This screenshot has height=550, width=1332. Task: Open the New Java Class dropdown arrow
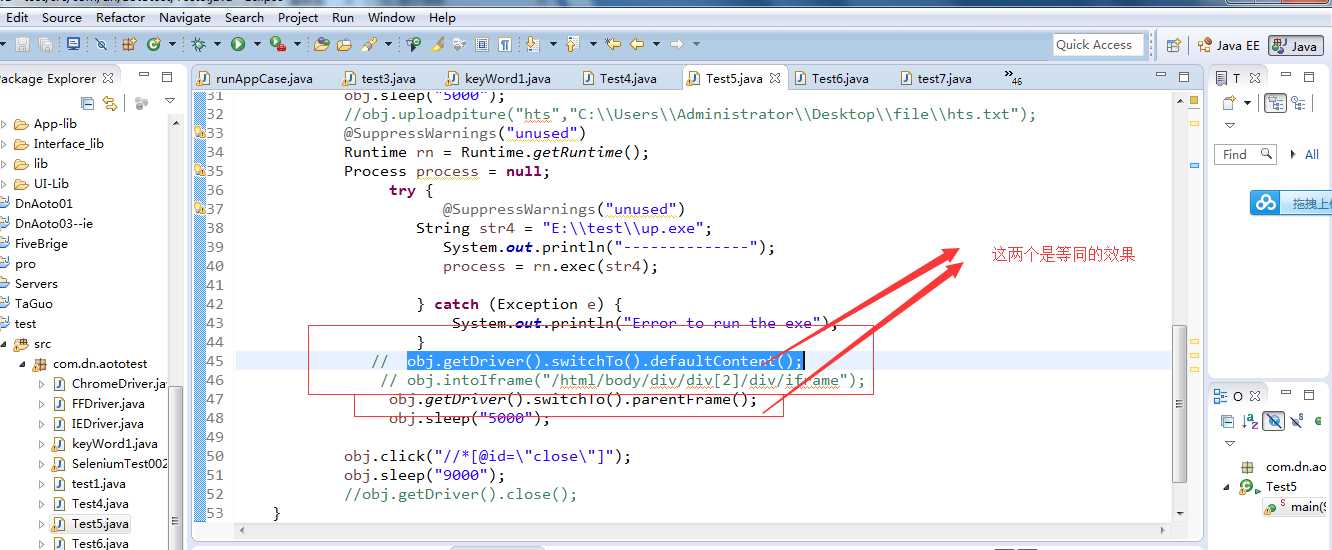172,44
